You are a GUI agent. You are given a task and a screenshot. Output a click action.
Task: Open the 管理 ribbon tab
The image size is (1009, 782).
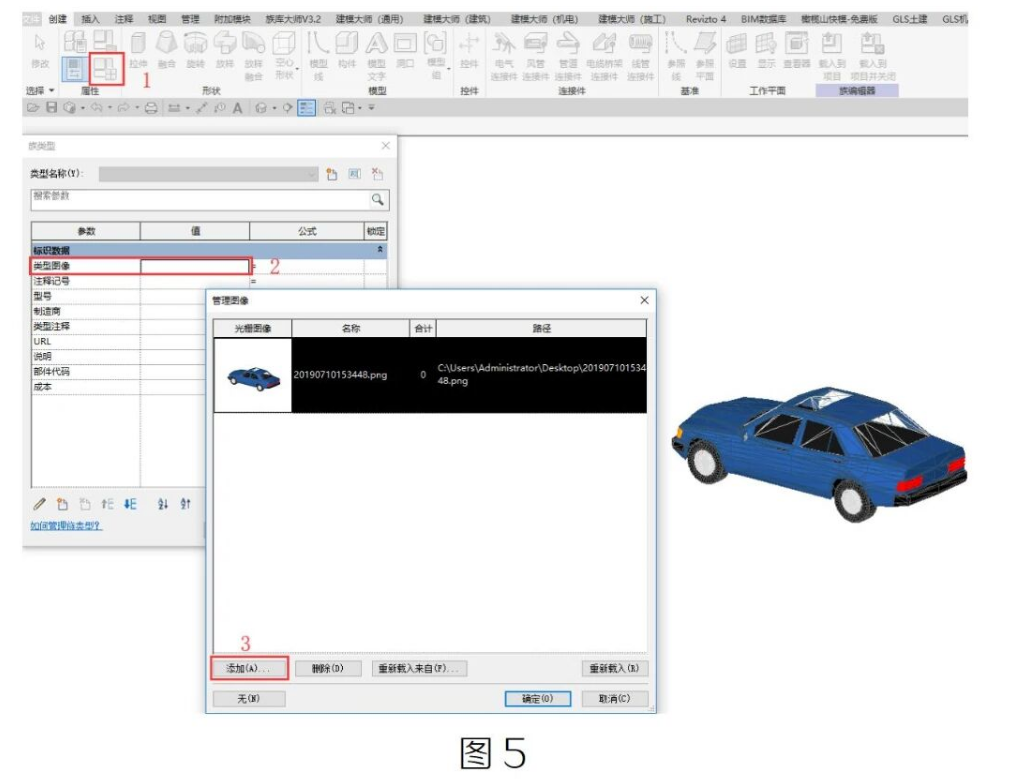click(190, 19)
